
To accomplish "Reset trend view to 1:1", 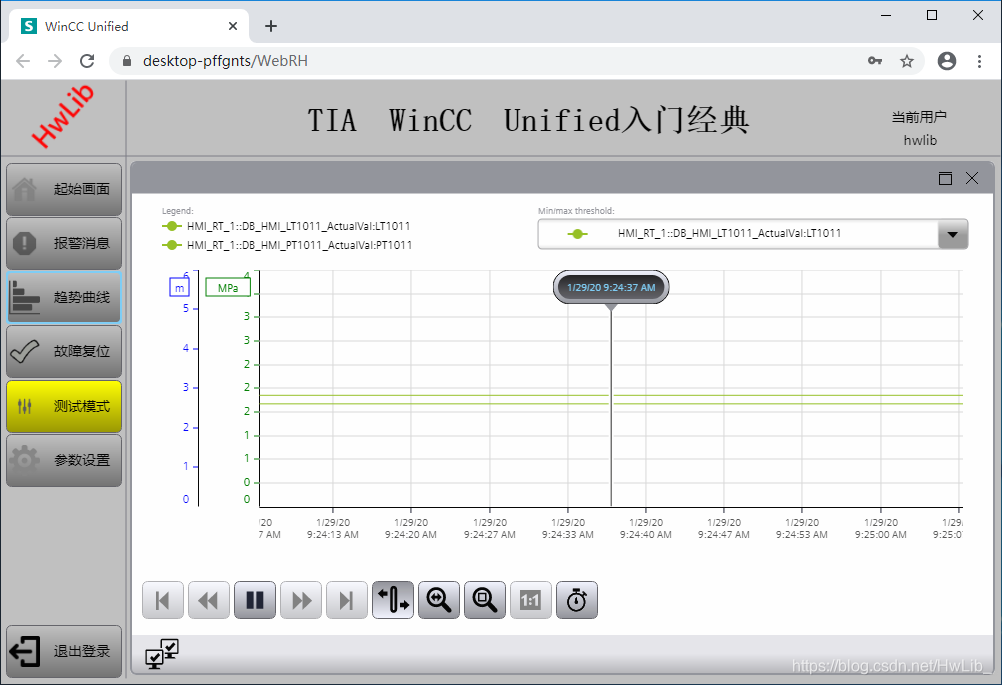I will coord(530,600).
